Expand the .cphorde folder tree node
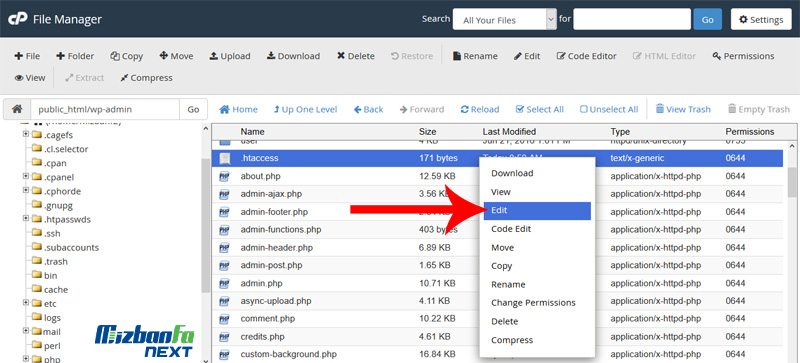Image resolution: width=800 pixels, height=363 pixels. click(25, 191)
